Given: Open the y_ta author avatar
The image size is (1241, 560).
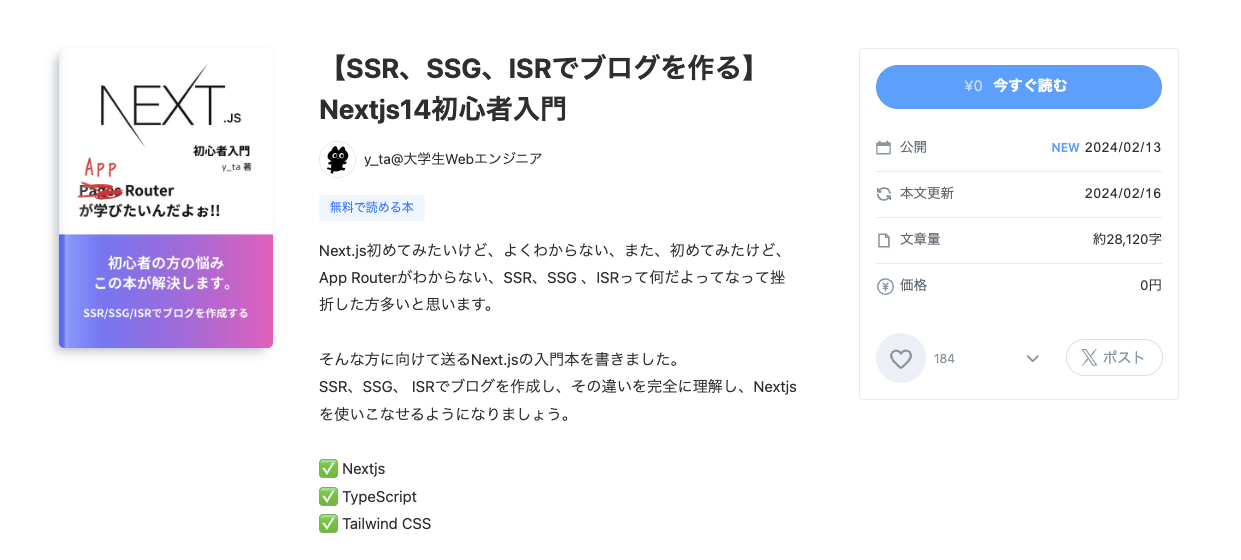Looking at the screenshot, I should pyautogui.click(x=337, y=159).
